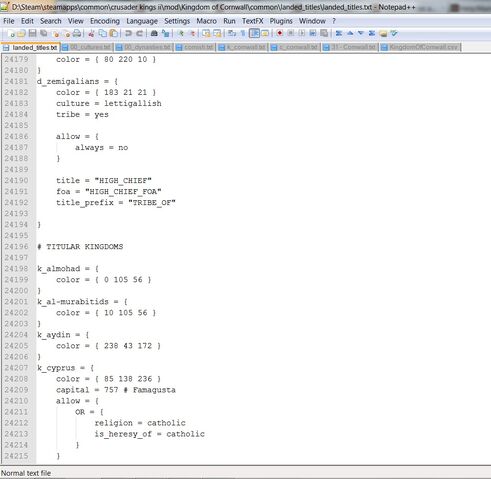Click the Open file folder icon
This screenshot has height=479, width=491.
22,33
